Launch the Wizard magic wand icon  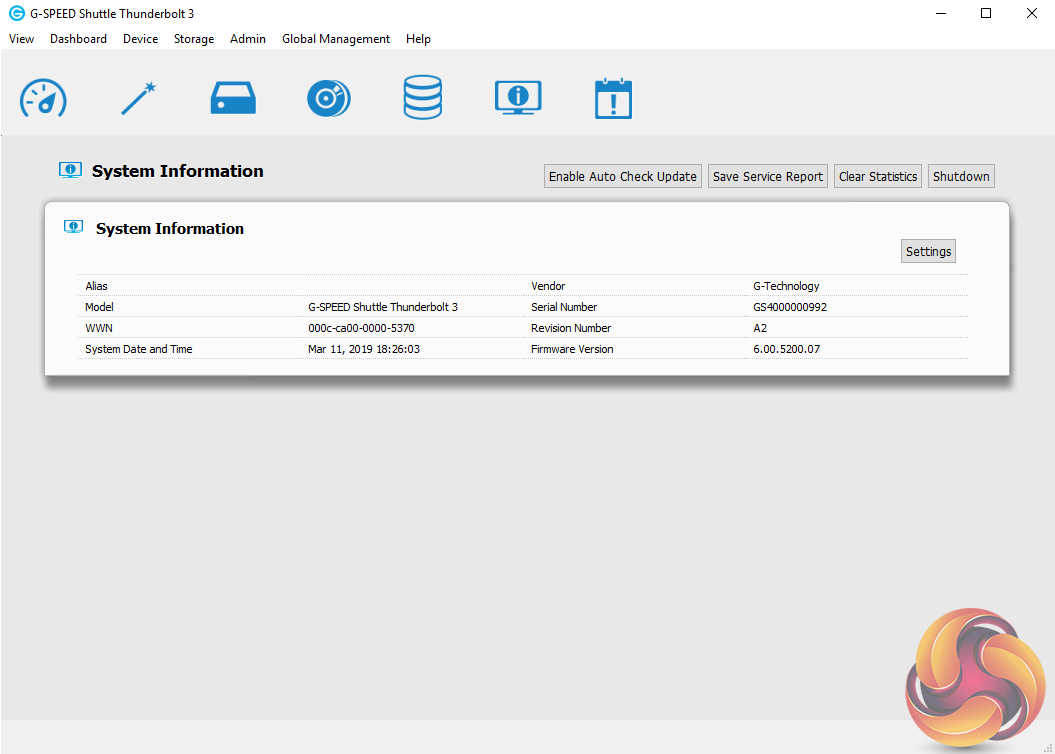click(x=138, y=99)
